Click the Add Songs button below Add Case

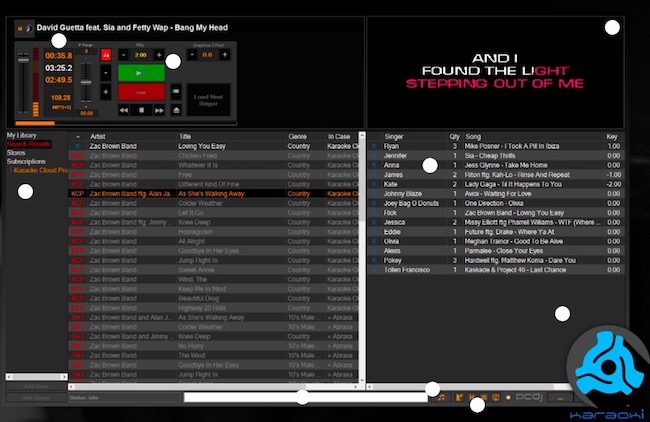36,398
